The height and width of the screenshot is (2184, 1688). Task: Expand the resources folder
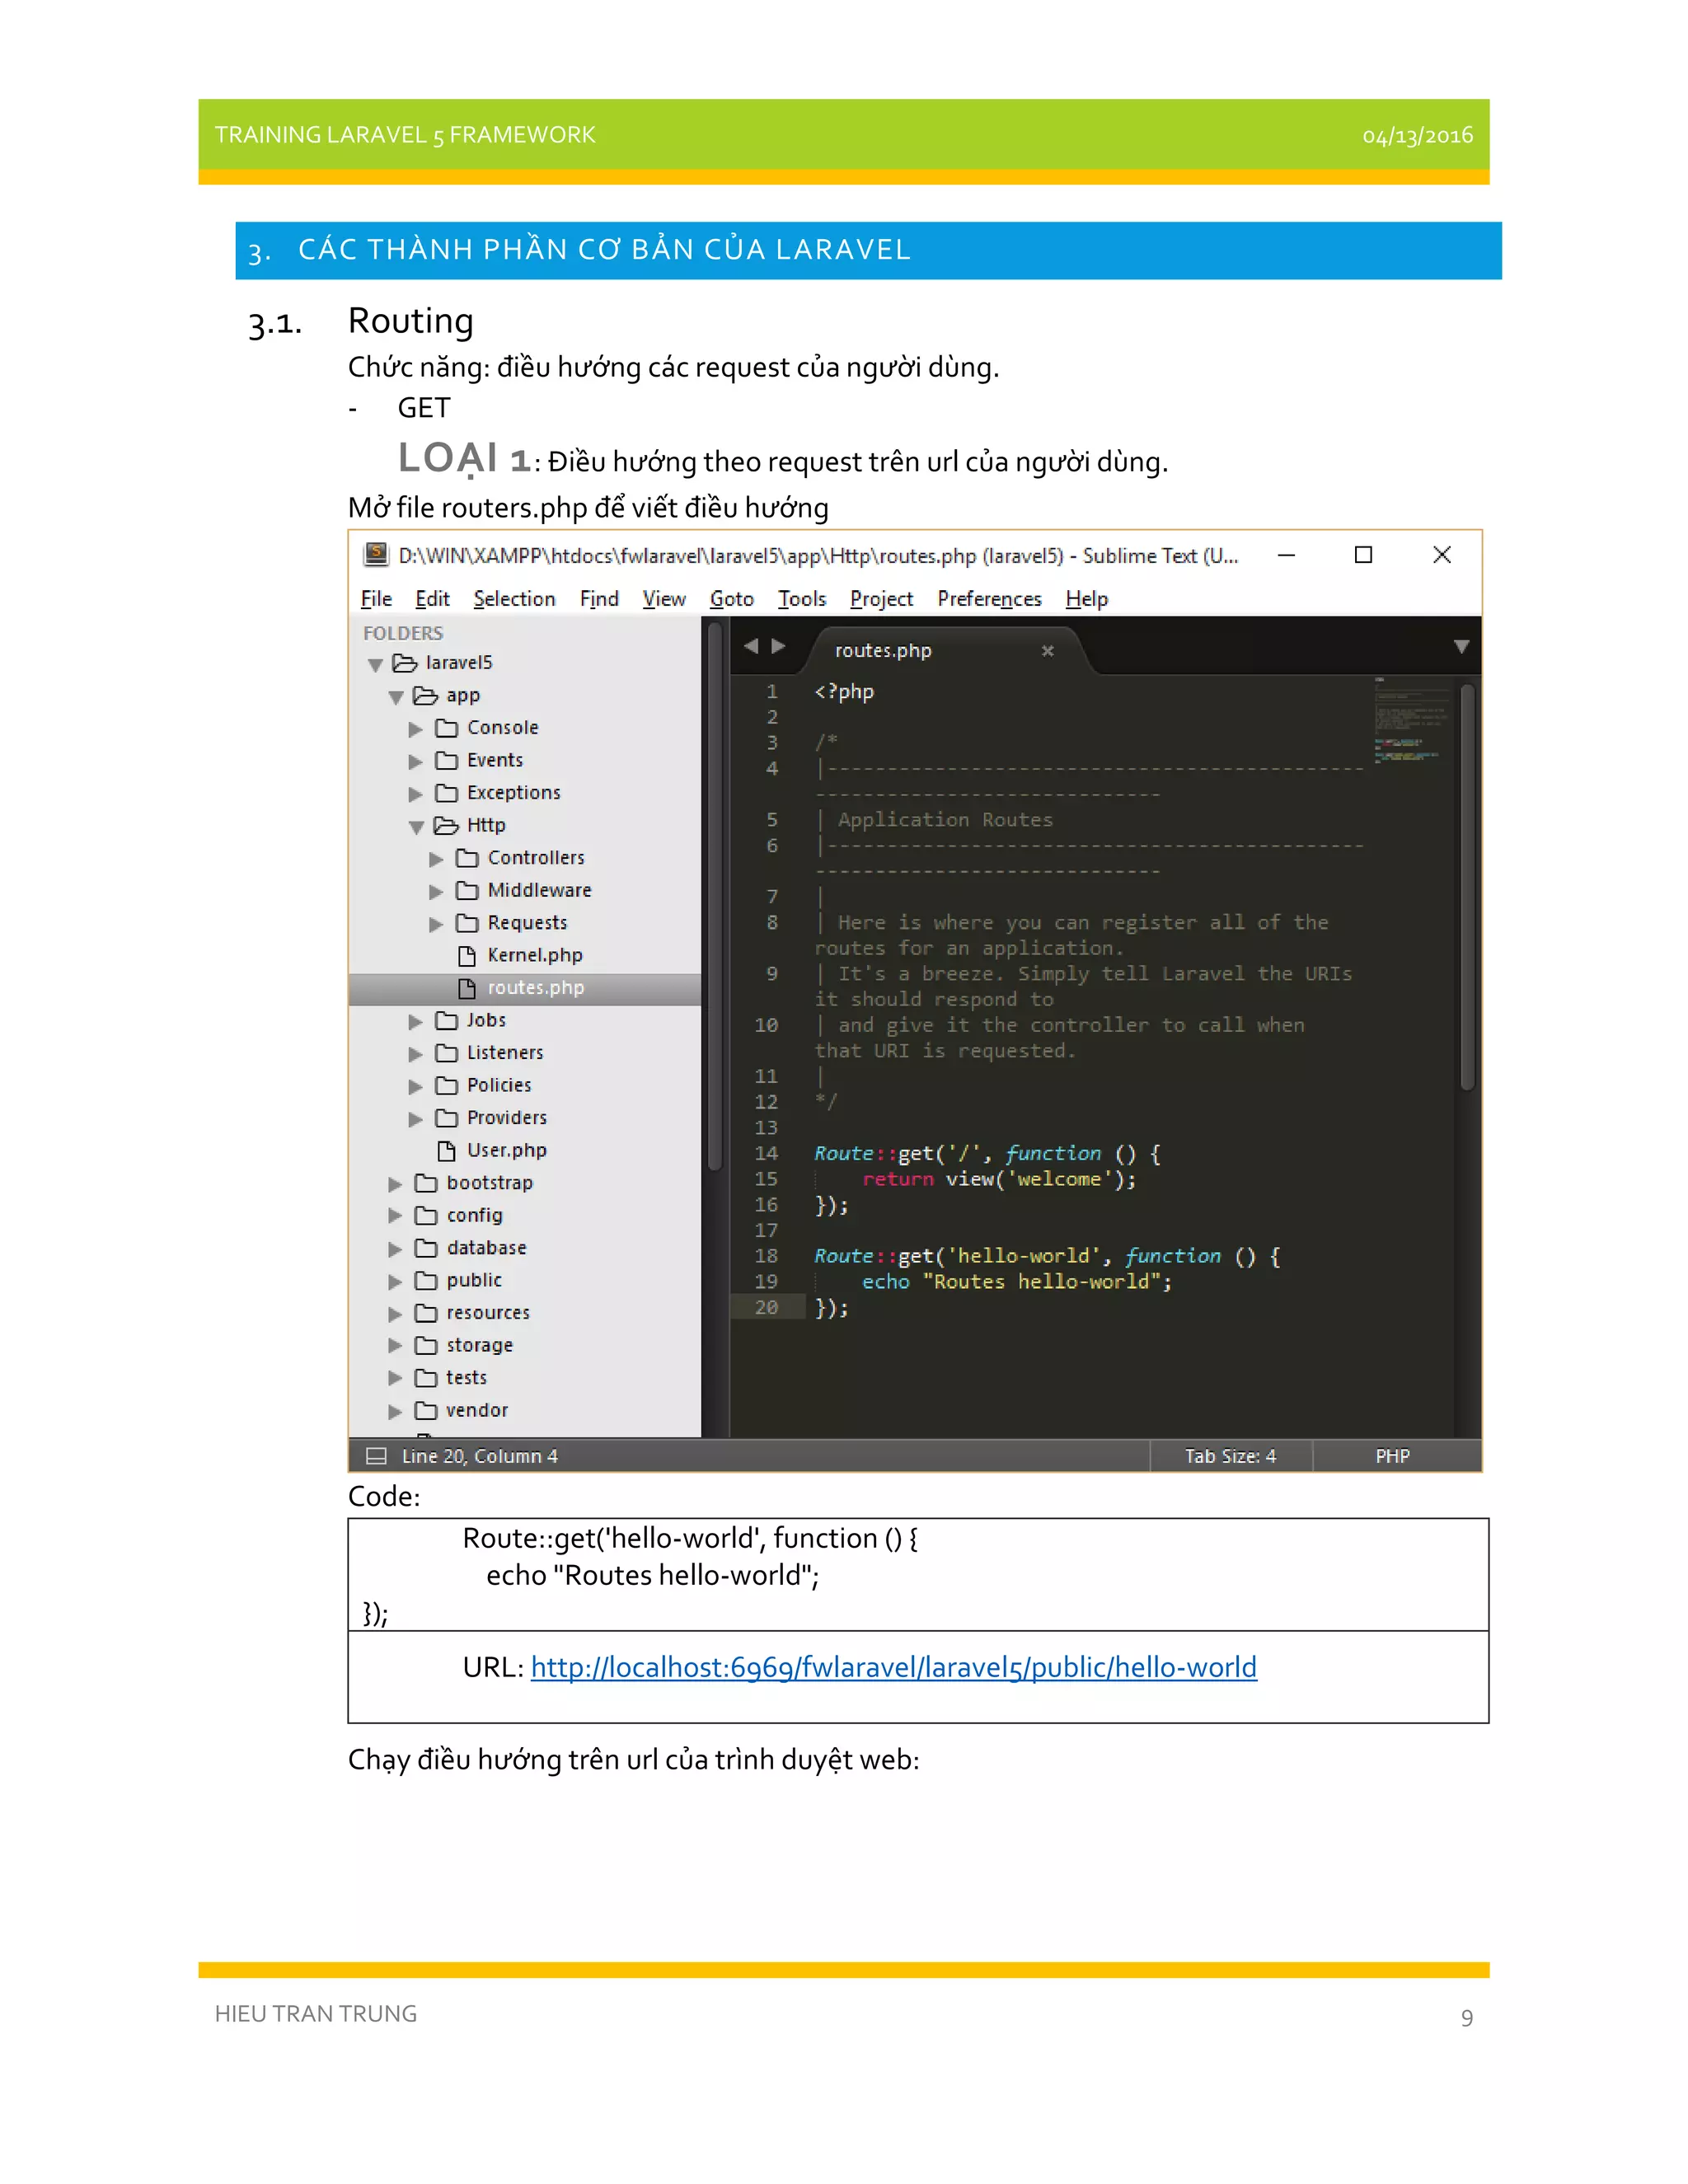396,1314
